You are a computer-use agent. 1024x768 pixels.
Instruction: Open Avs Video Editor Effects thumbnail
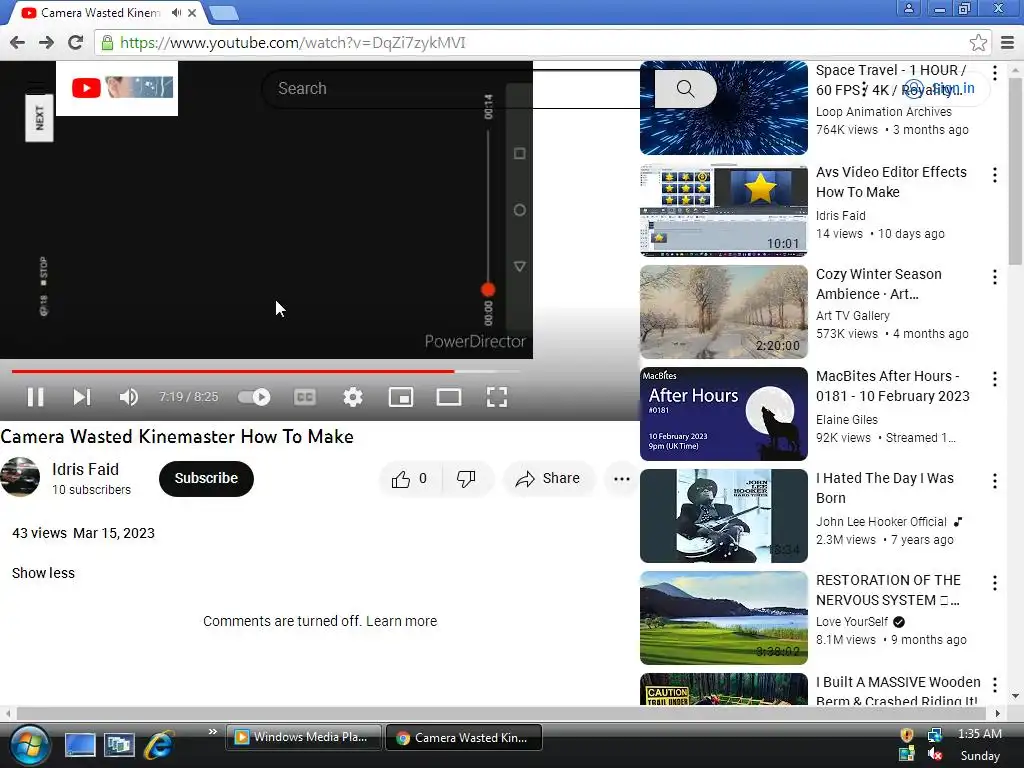point(724,210)
